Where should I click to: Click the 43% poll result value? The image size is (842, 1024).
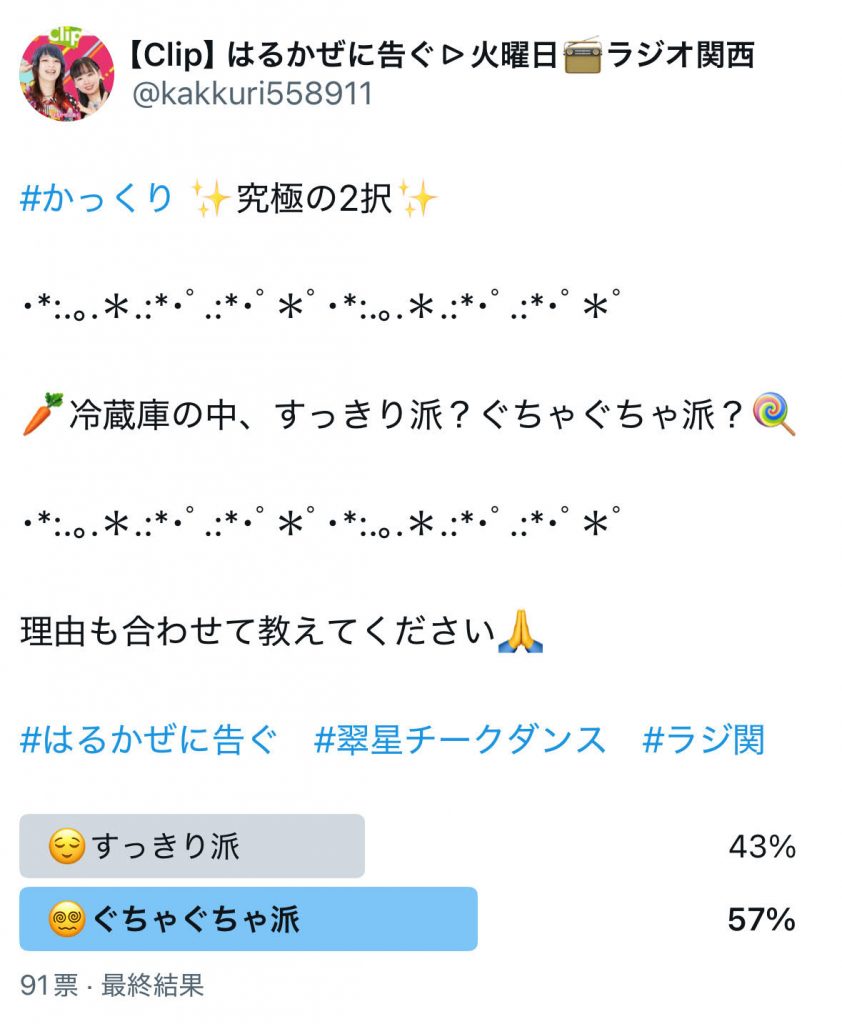click(761, 848)
